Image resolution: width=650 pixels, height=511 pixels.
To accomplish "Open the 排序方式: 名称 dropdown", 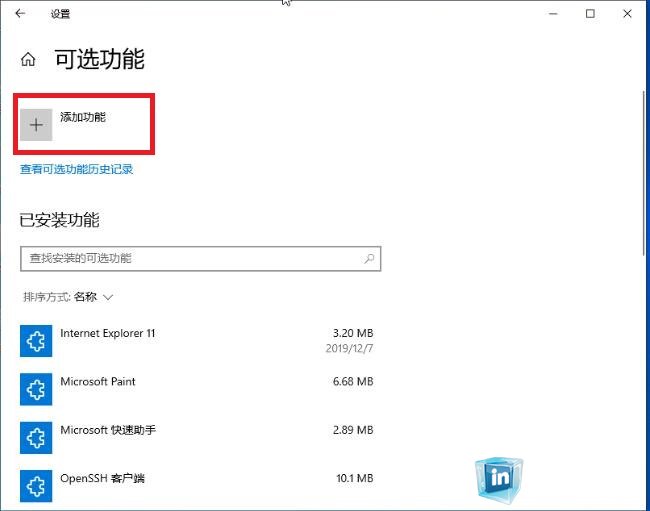I will (x=68, y=297).
